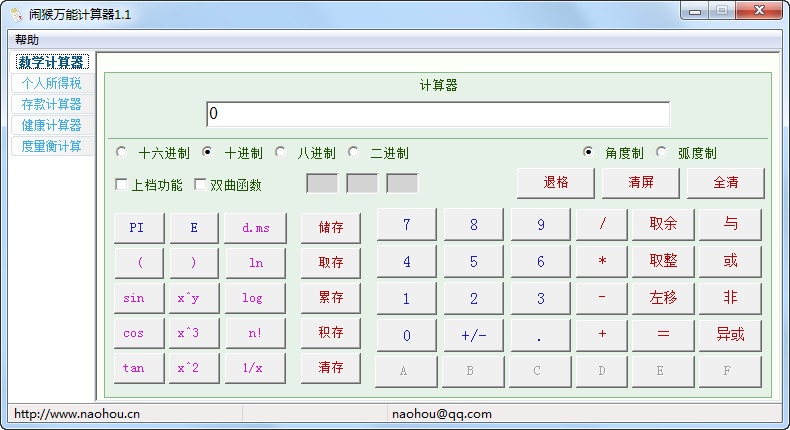Click 储存 memory store button
790x430 pixels.
click(x=331, y=228)
